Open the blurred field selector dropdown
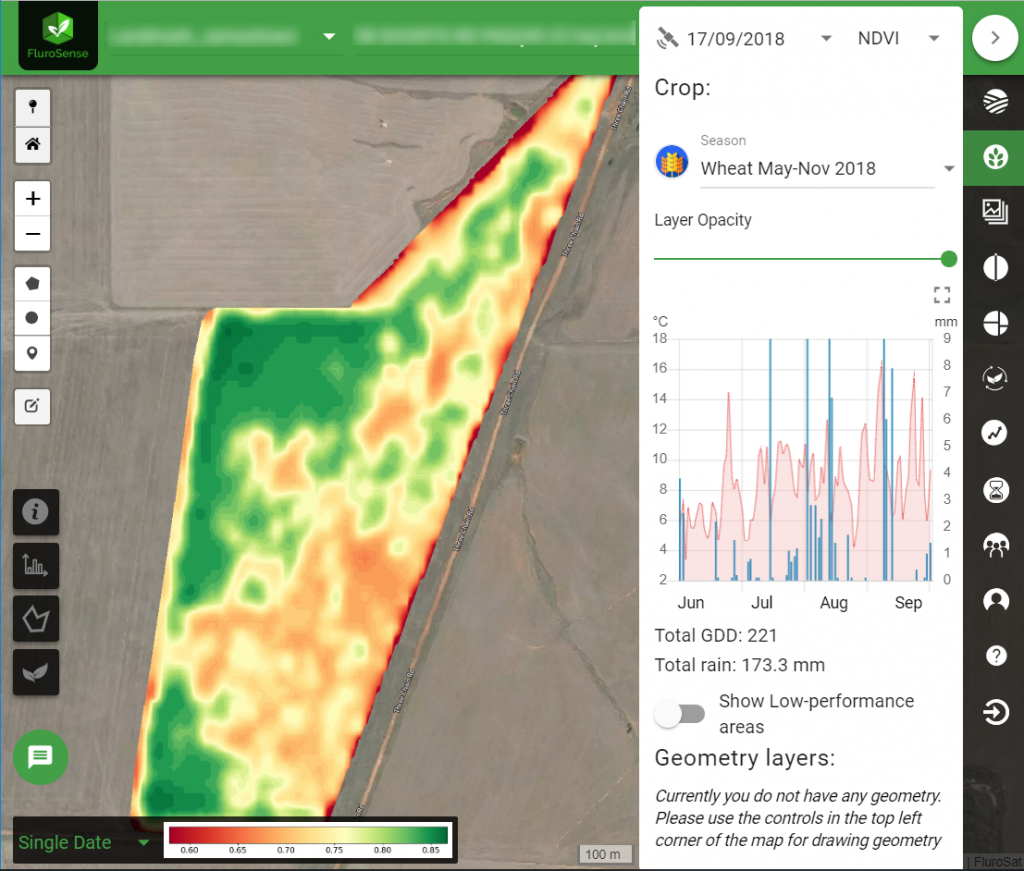 pos(494,35)
